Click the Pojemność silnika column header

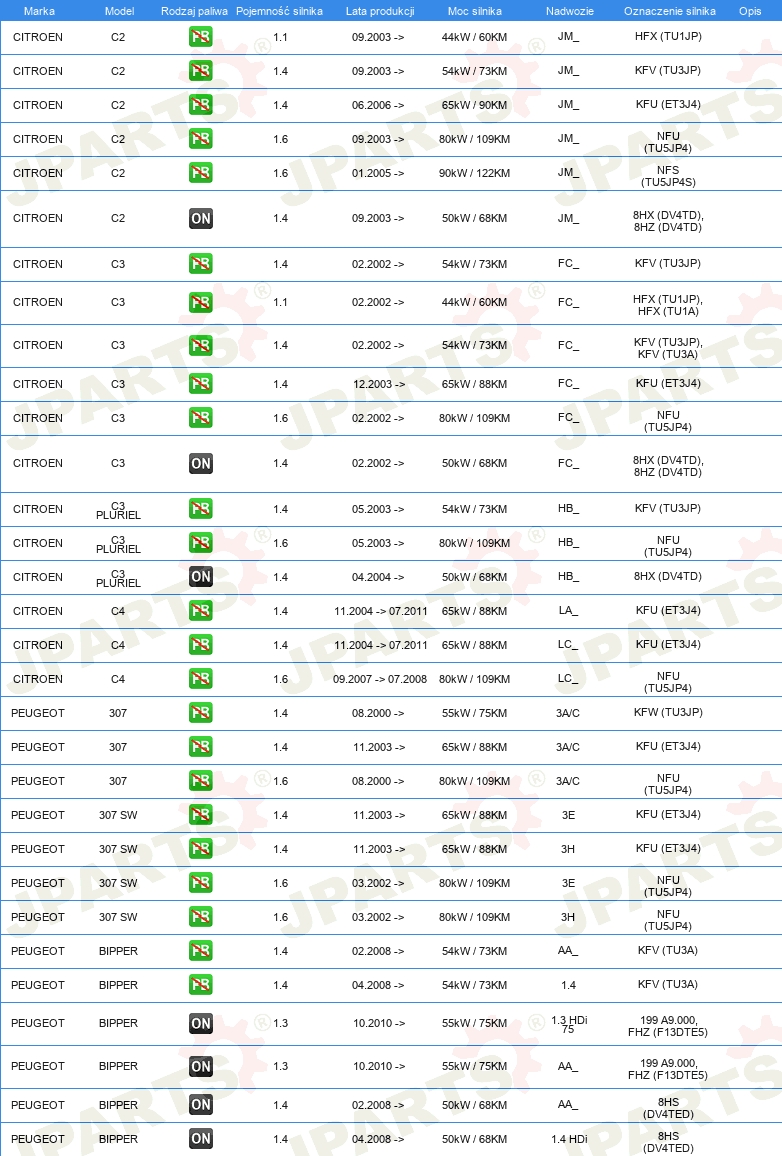[279, 11]
